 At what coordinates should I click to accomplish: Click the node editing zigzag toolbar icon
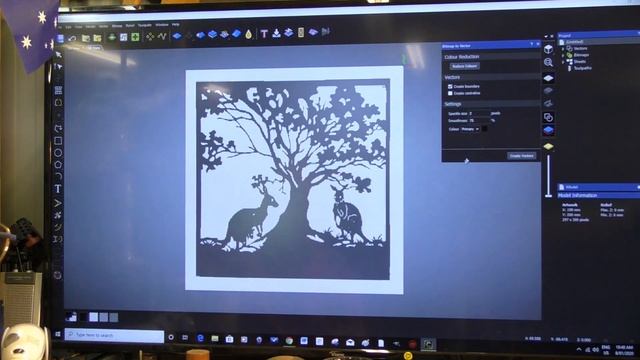(162, 36)
